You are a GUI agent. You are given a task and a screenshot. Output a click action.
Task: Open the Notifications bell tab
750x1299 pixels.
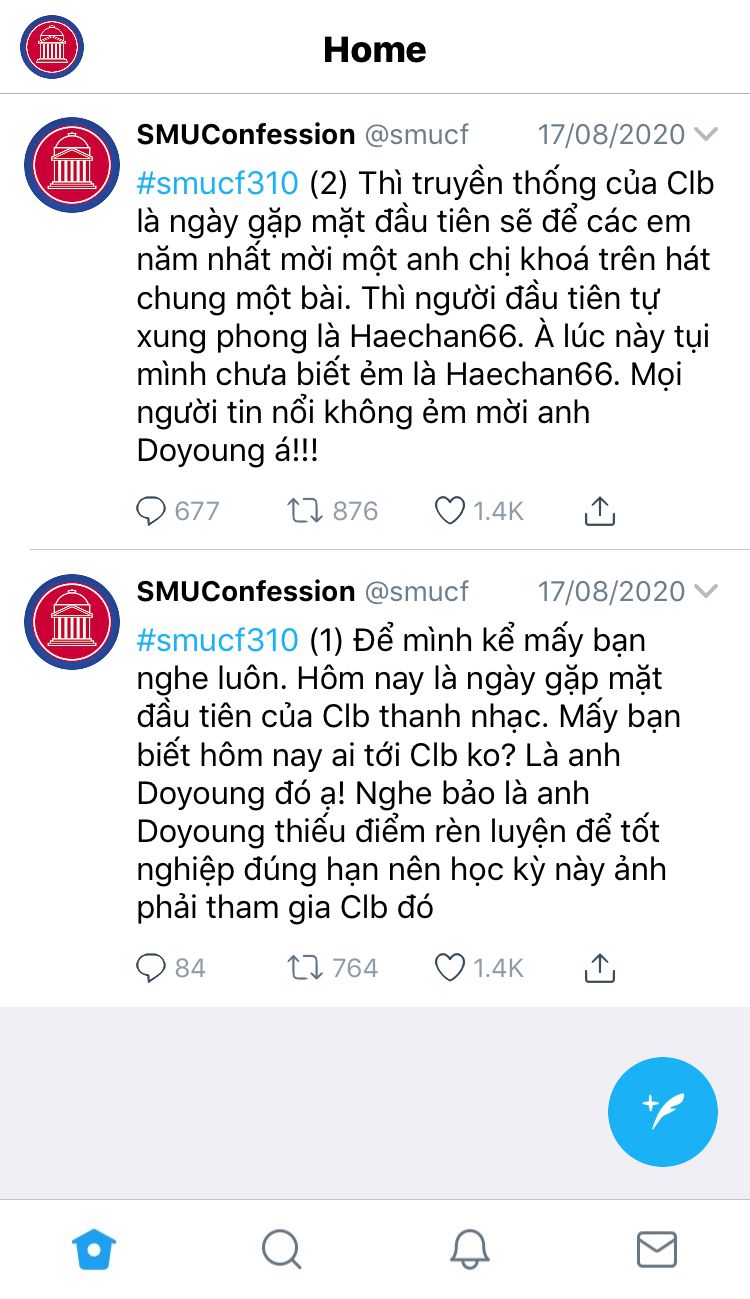[x=469, y=1249]
